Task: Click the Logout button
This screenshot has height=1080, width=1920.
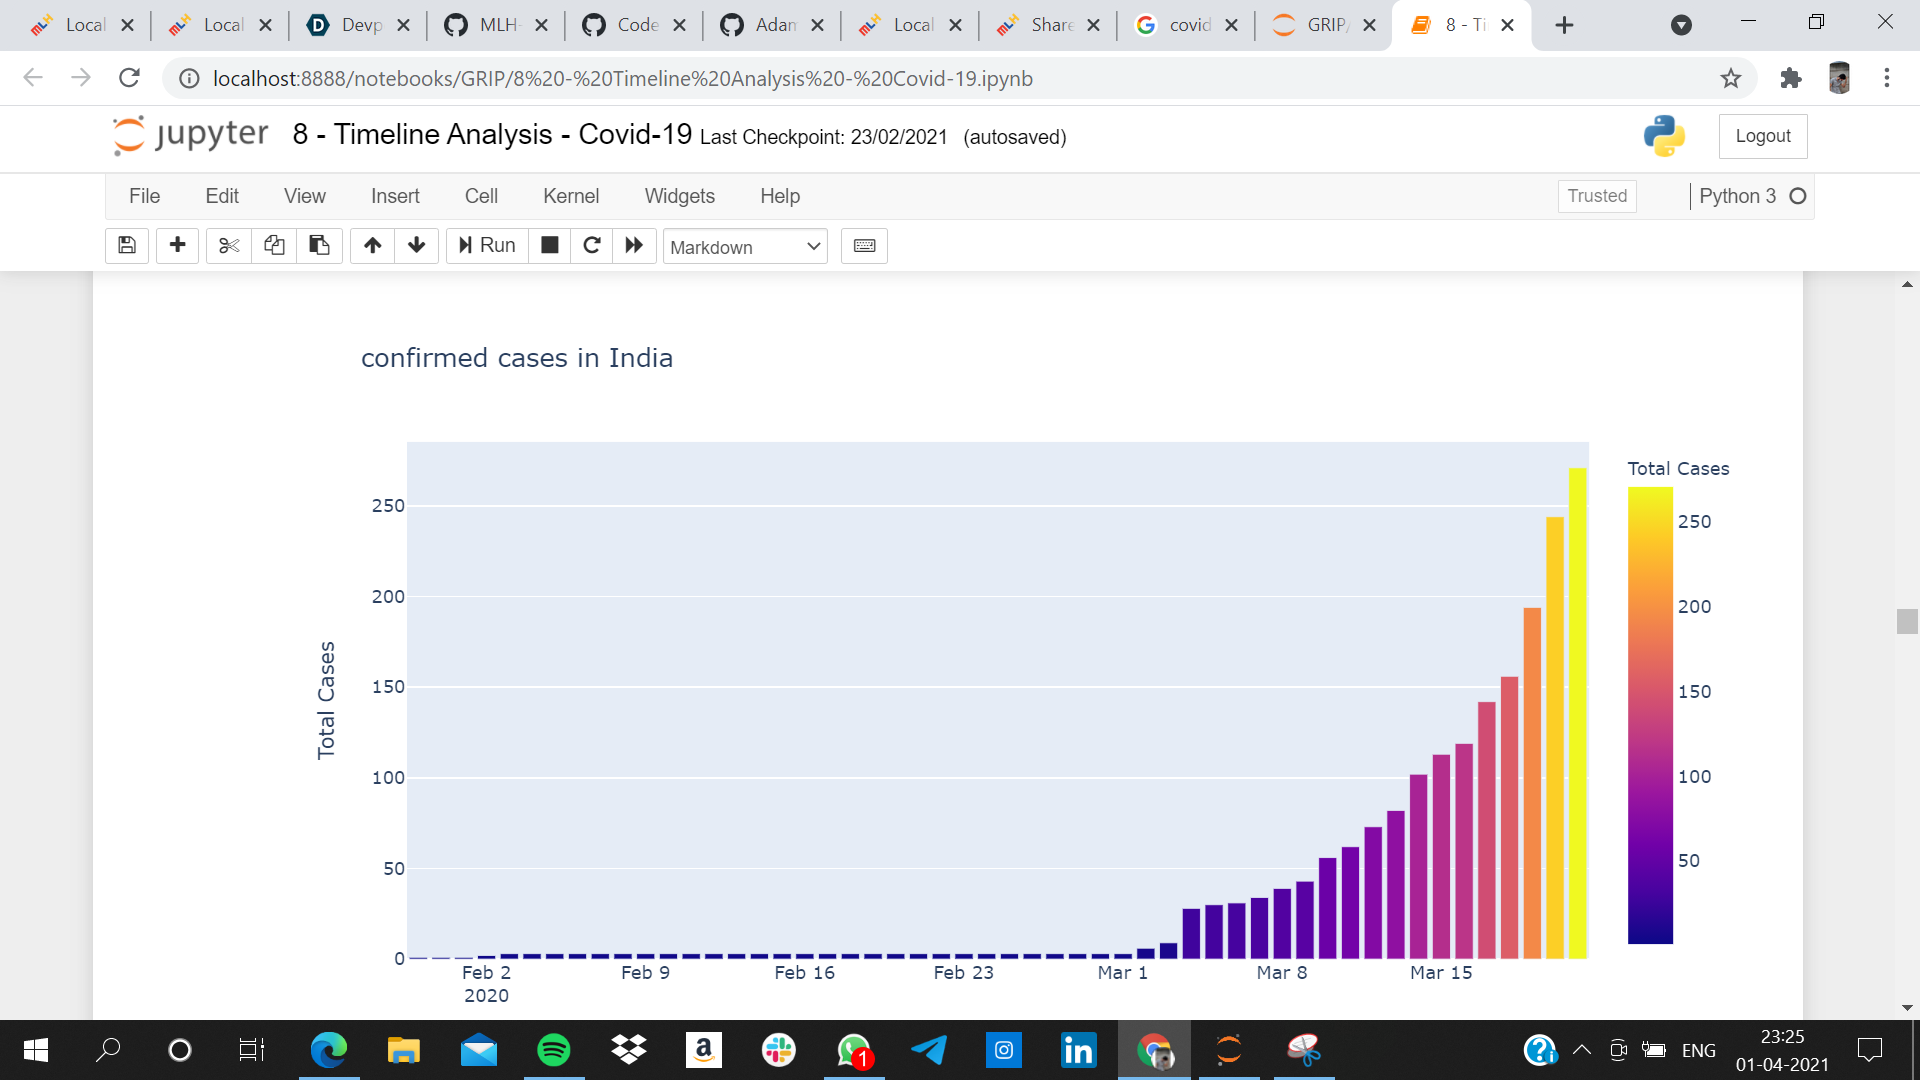Action: [1762, 136]
